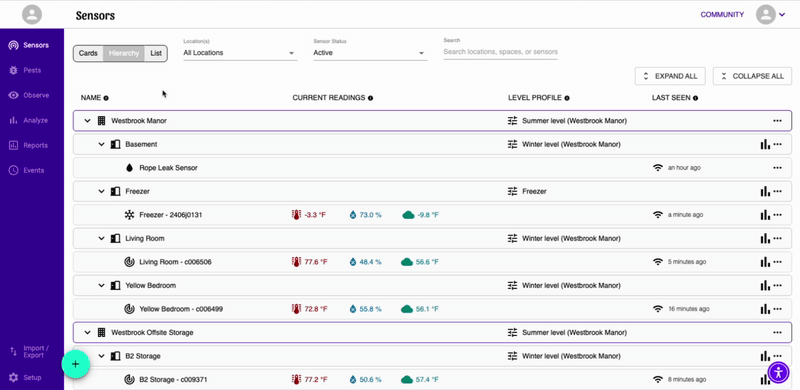Viewport: 800px width, 390px height.
Task: Open more options for Yellow Bedroom - c006499
Action: click(777, 309)
